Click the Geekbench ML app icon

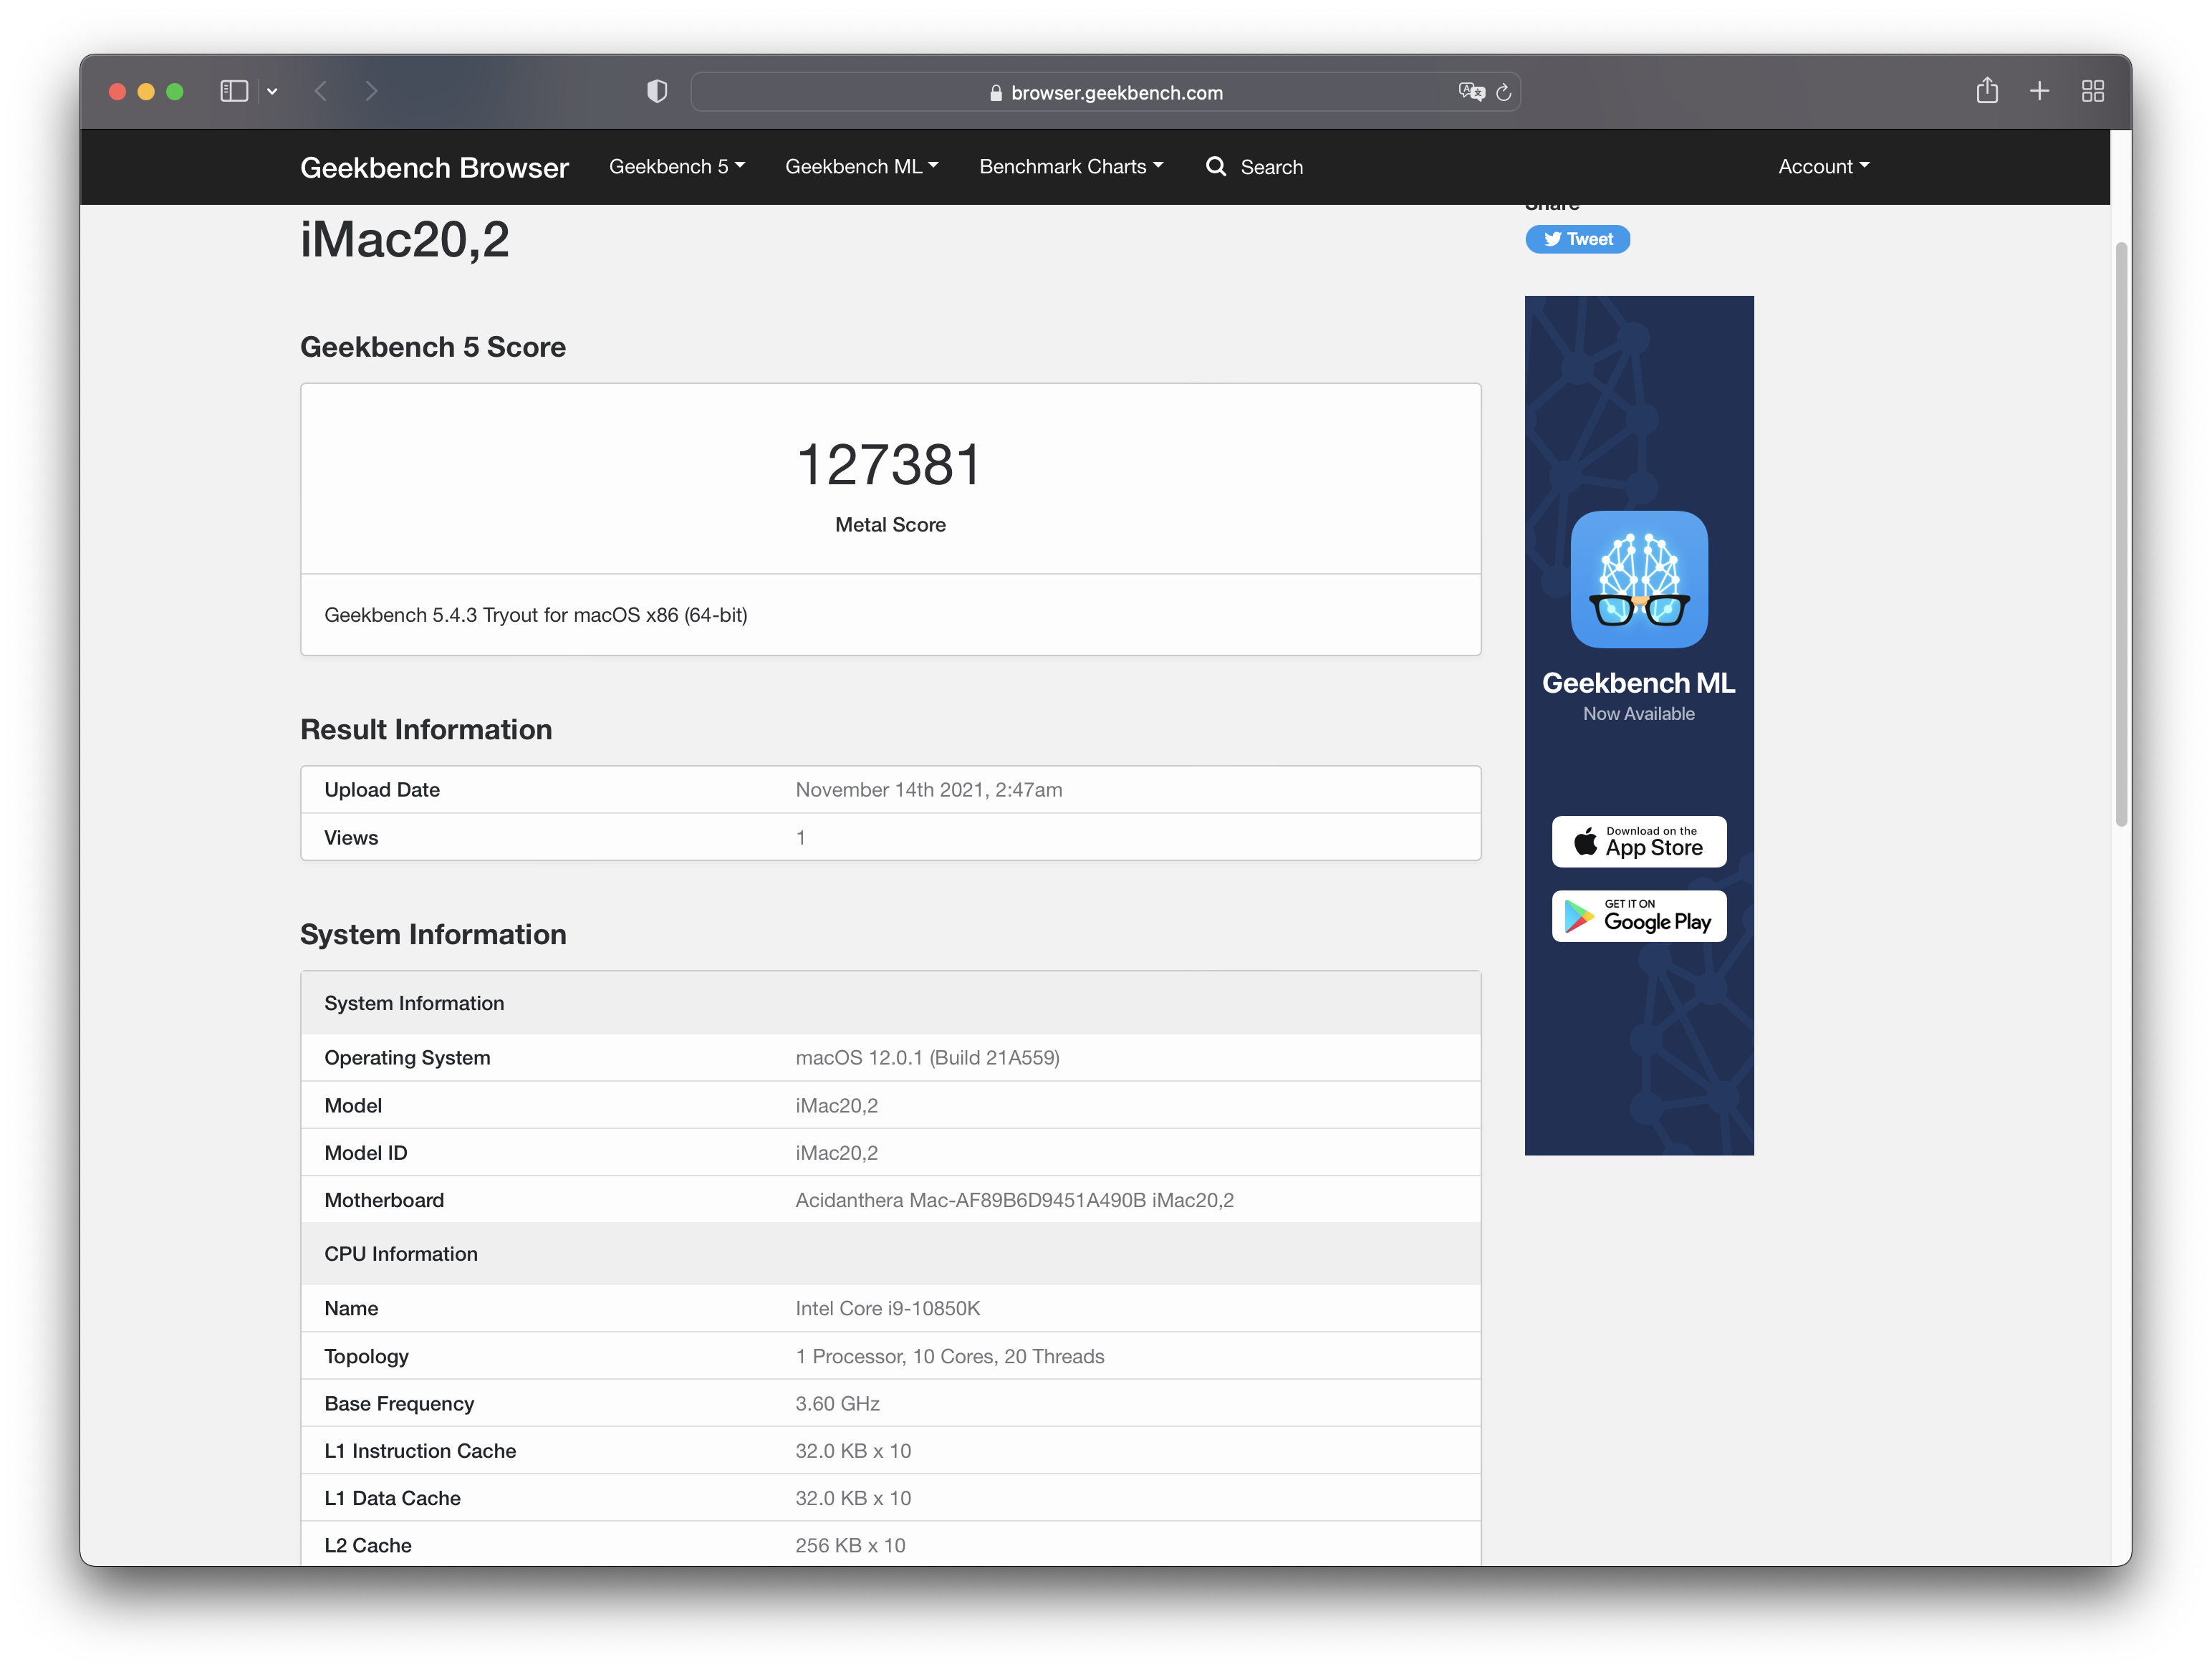1638,579
